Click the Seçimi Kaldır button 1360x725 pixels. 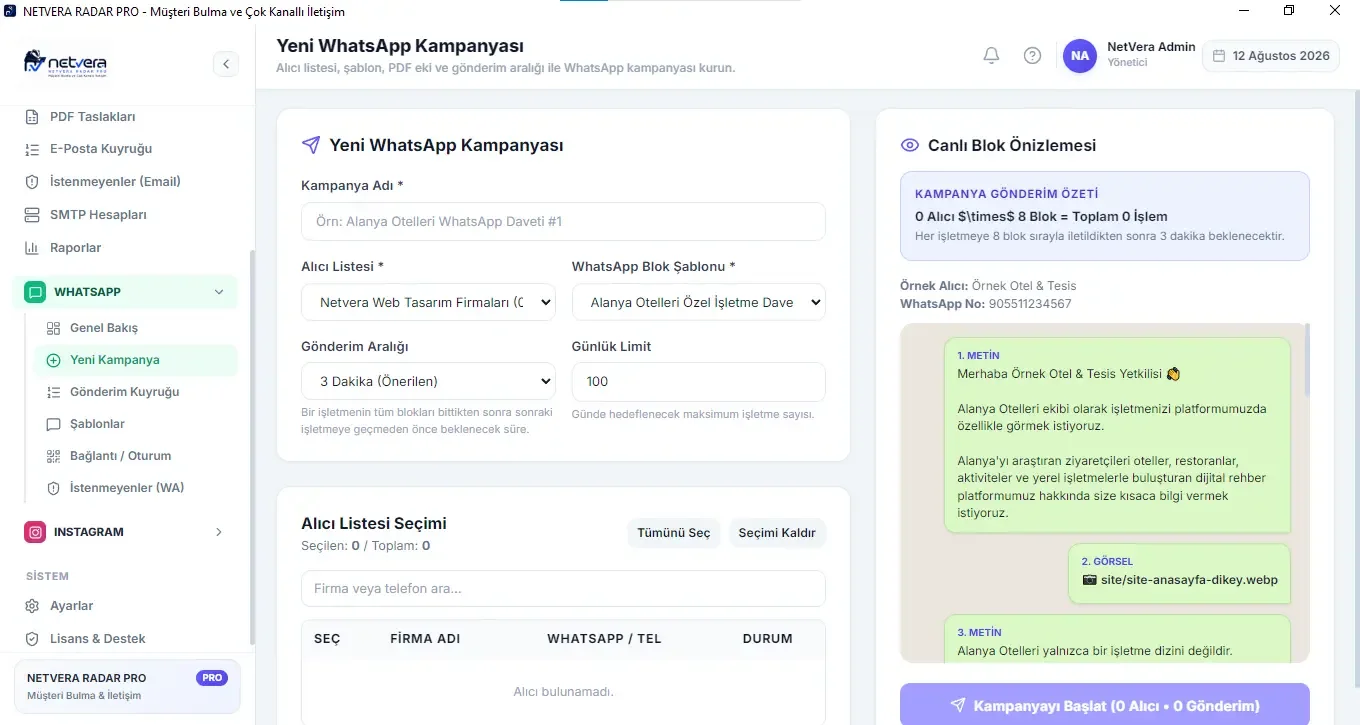click(x=777, y=533)
